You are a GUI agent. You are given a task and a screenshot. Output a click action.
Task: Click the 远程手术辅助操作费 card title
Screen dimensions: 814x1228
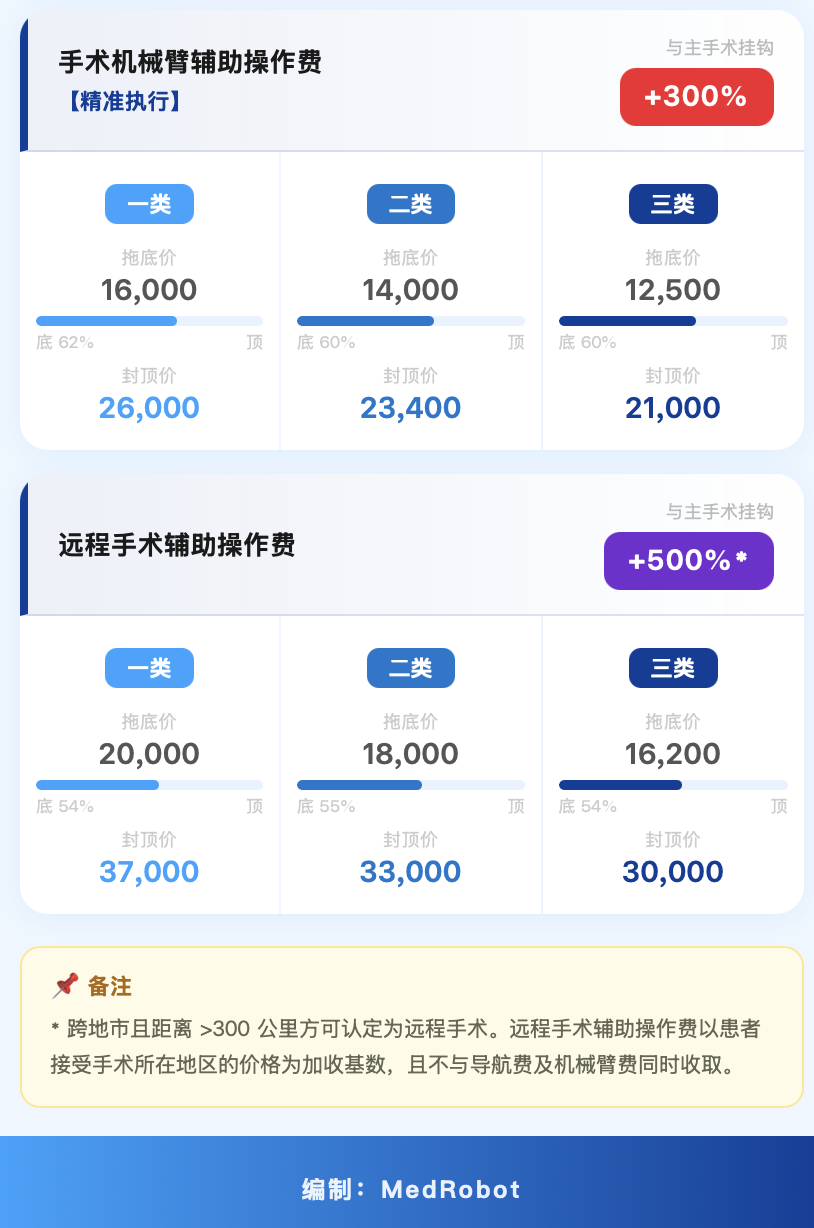coord(177,545)
